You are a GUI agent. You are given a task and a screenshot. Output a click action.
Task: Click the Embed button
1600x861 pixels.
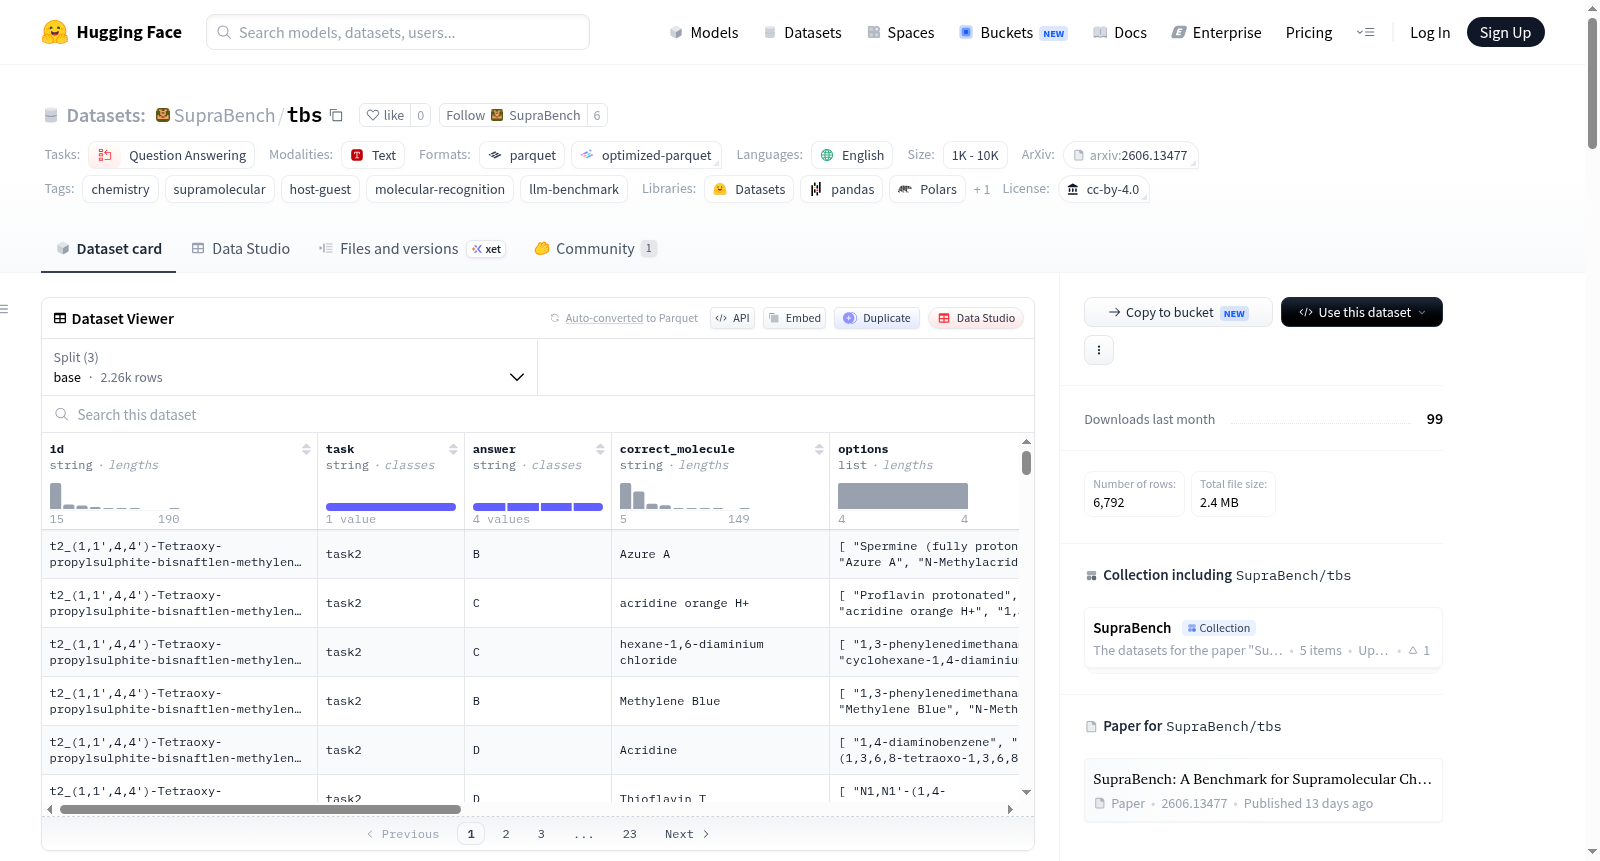[x=794, y=318]
